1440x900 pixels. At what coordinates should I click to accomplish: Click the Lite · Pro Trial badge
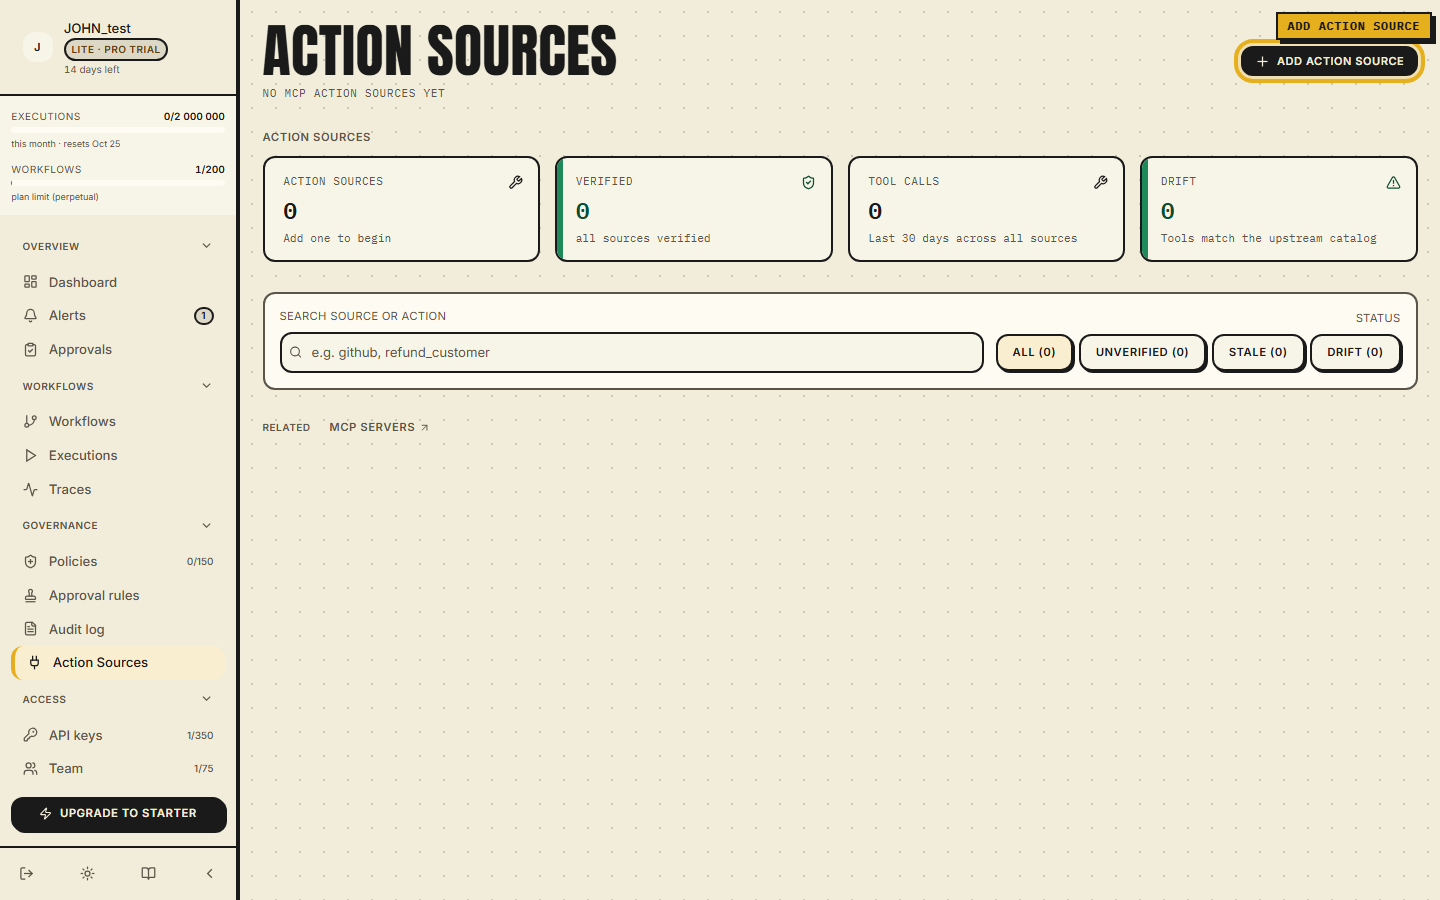coord(116,49)
